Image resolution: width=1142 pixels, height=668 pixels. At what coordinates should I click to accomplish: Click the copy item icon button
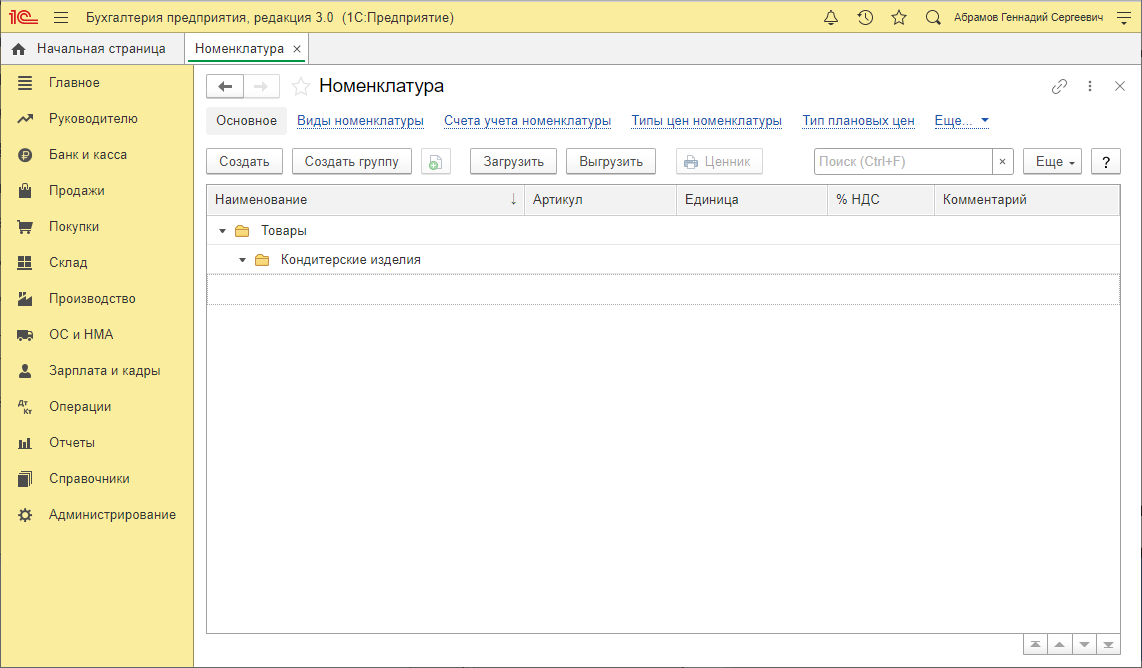[x=436, y=162]
